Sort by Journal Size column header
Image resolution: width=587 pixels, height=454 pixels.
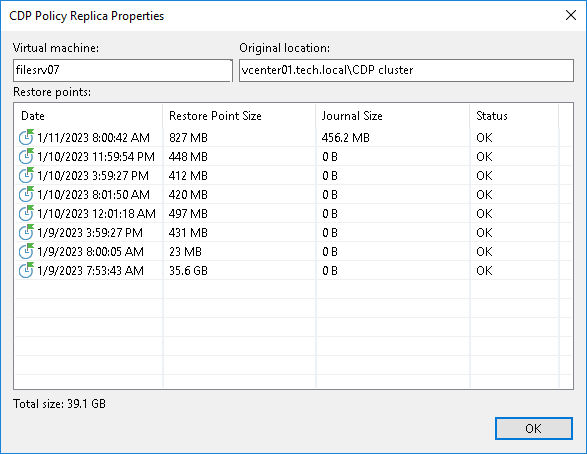click(x=393, y=116)
